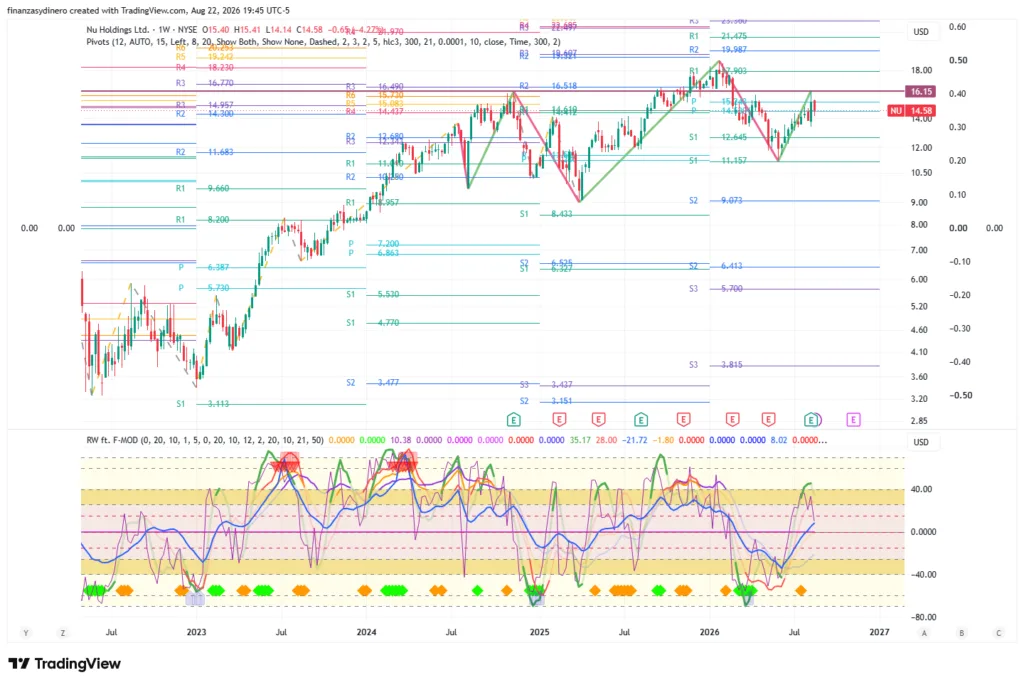Click the 35.17 indicator value
The height and width of the screenshot is (685, 1024).
[579, 440]
